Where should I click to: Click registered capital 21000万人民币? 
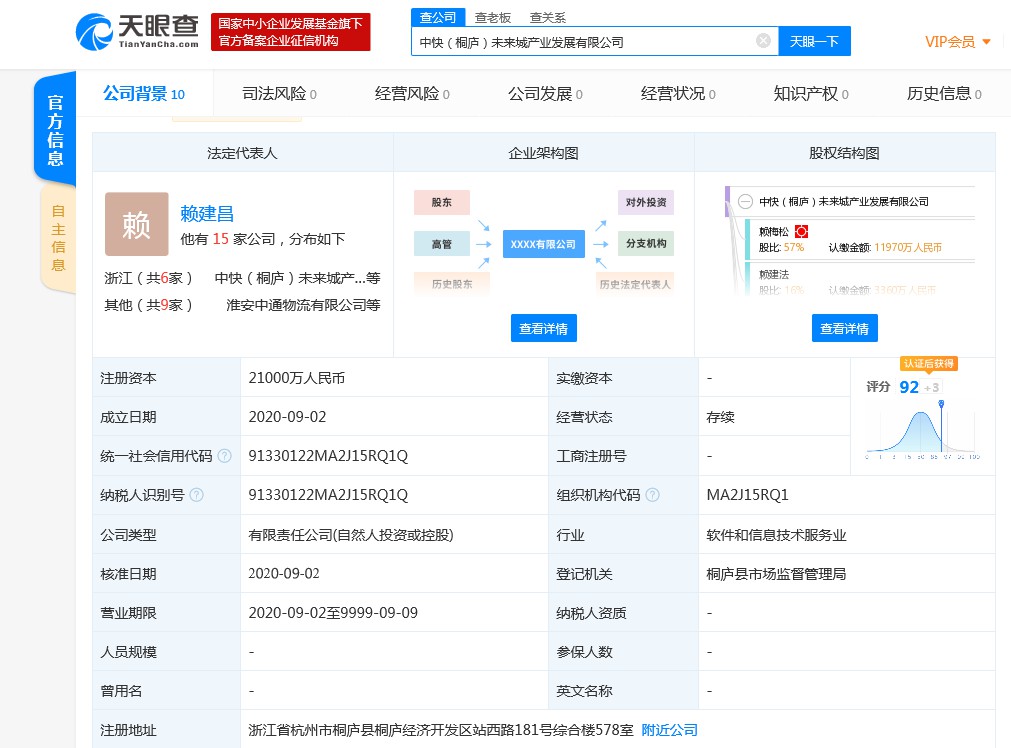297,378
